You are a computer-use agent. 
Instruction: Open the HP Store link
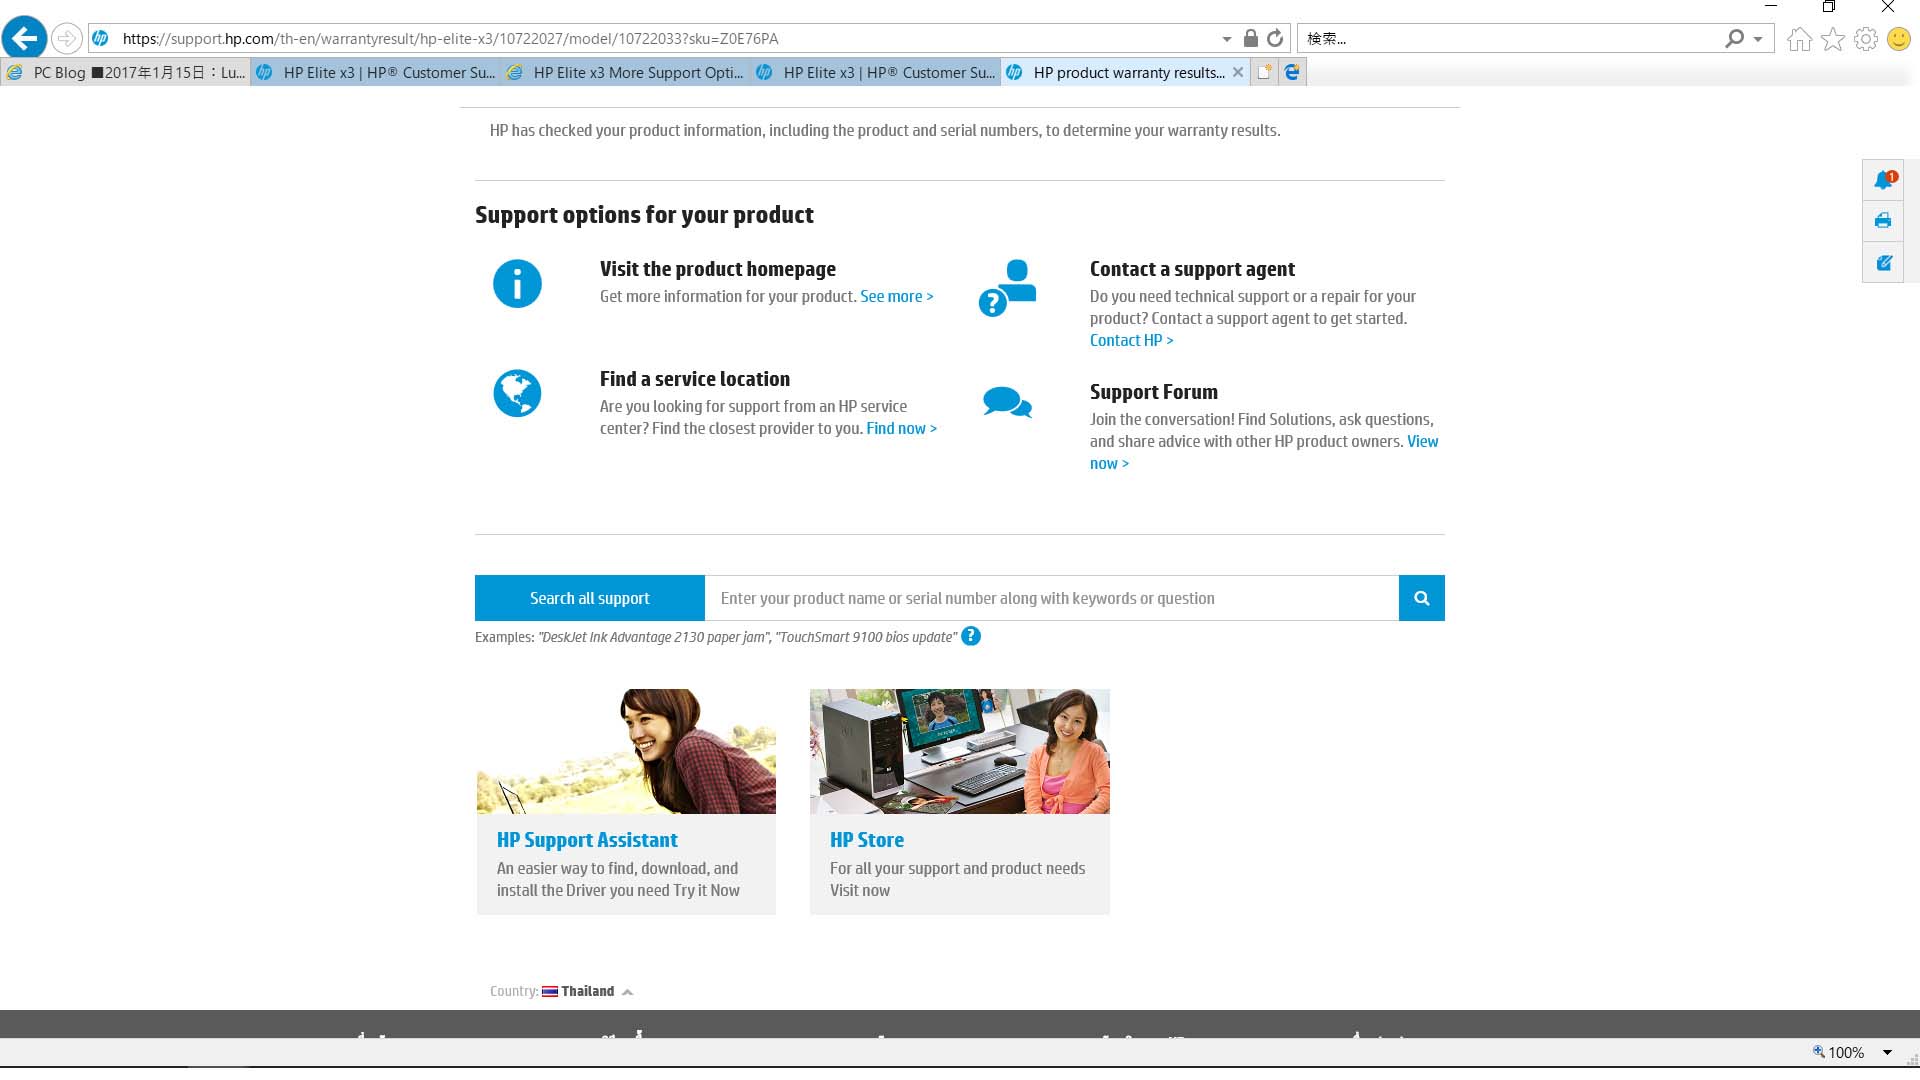[x=867, y=840]
